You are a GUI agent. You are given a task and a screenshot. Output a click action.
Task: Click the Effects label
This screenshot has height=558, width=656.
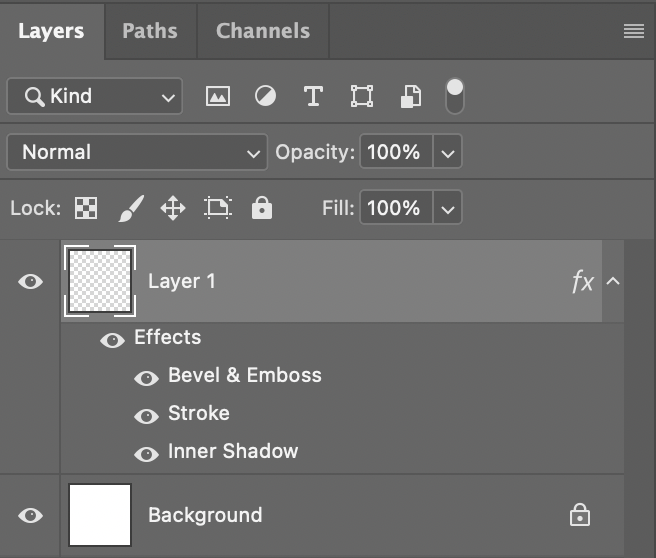click(168, 337)
